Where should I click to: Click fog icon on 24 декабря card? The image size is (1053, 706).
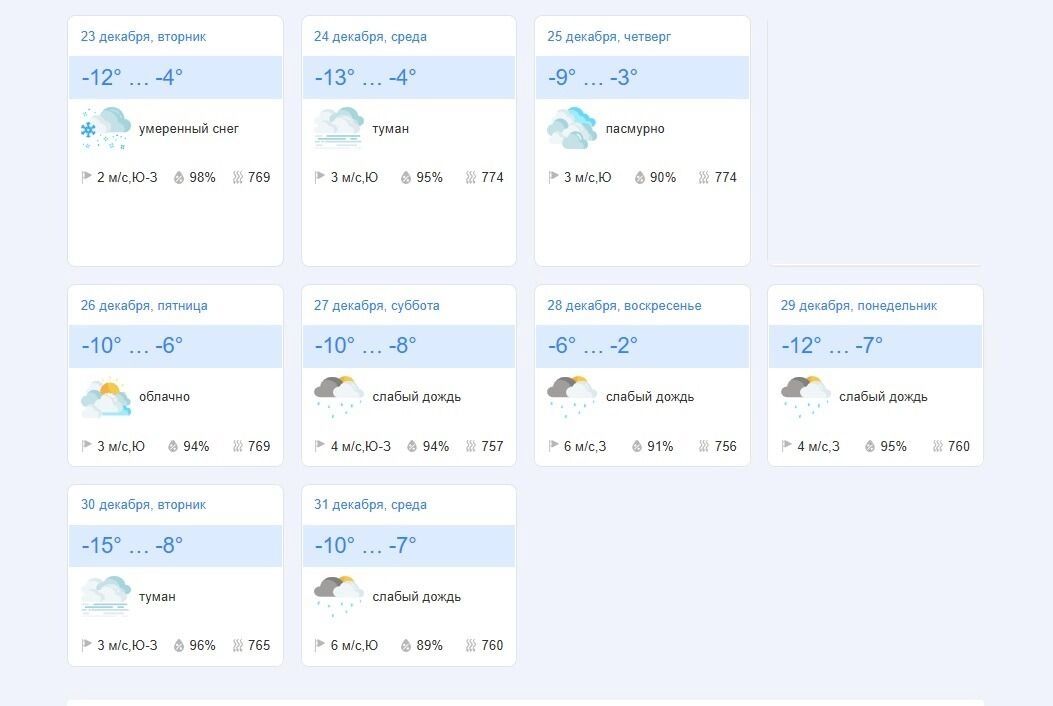pyautogui.click(x=338, y=129)
